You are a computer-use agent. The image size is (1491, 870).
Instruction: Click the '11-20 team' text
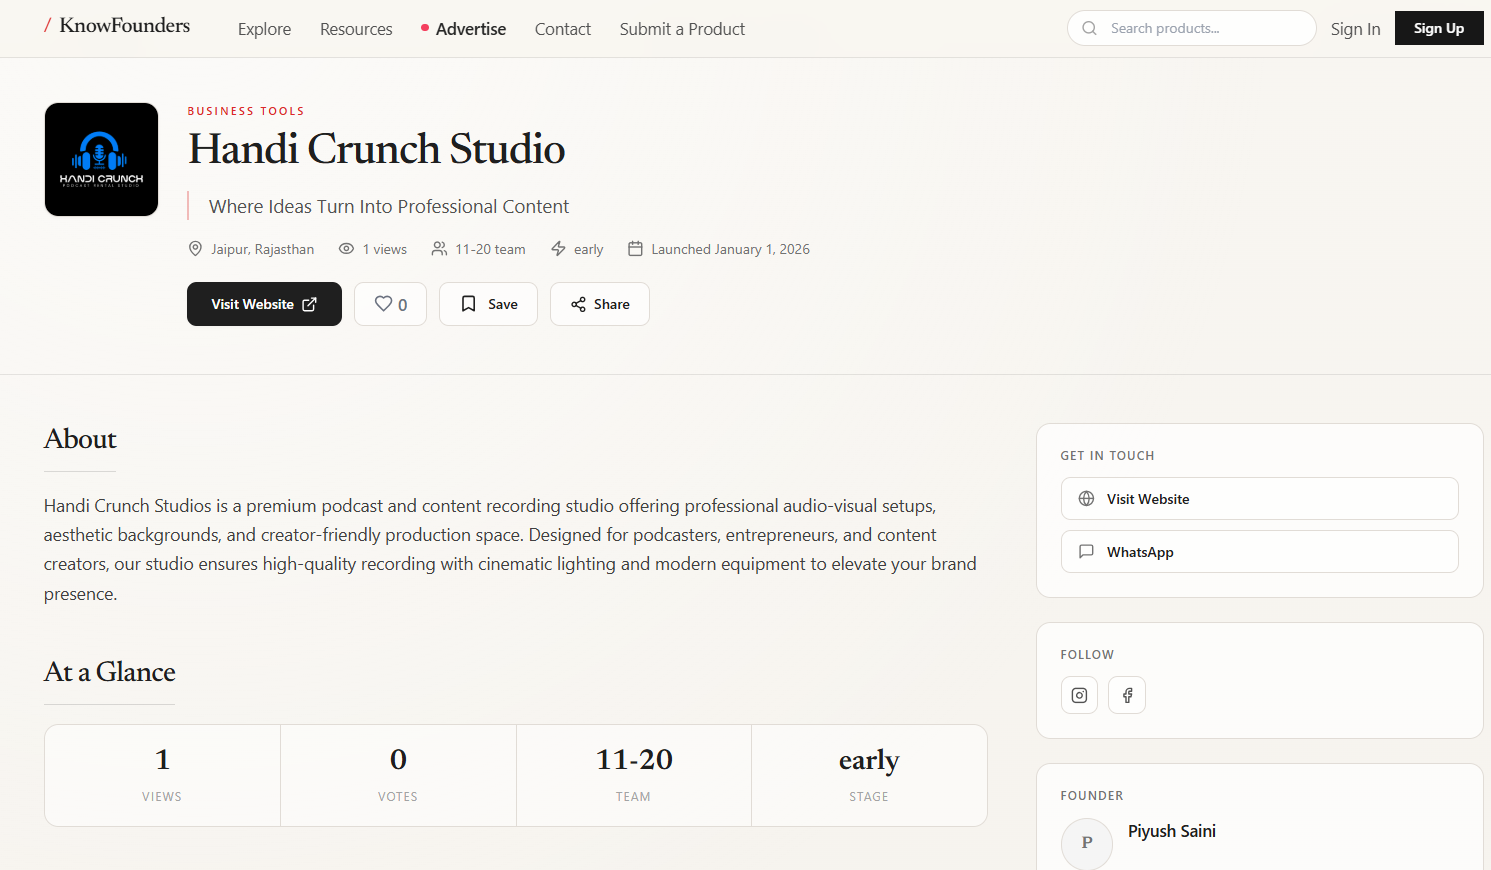(x=490, y=249)
